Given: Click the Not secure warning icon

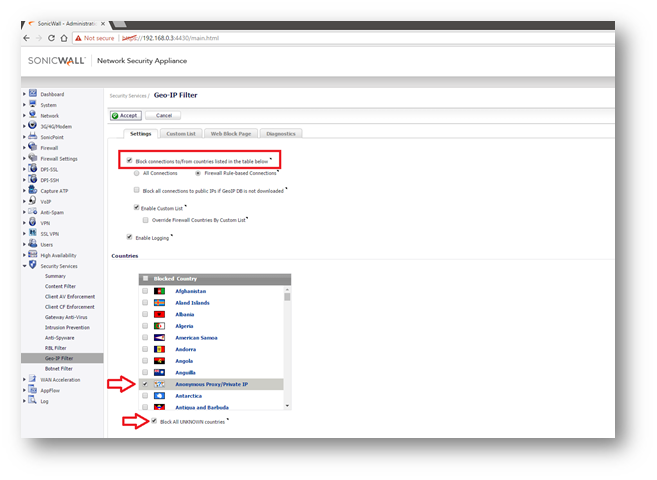Looking at the screenshot, I should point(78,38).
